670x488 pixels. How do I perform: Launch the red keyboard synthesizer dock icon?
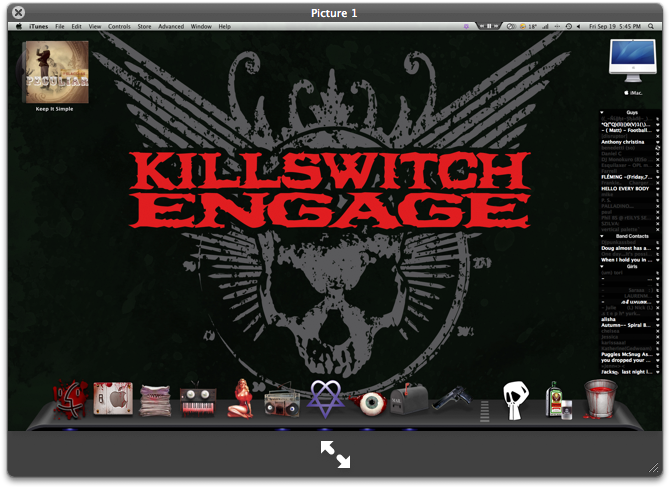[x=198, y=401]
